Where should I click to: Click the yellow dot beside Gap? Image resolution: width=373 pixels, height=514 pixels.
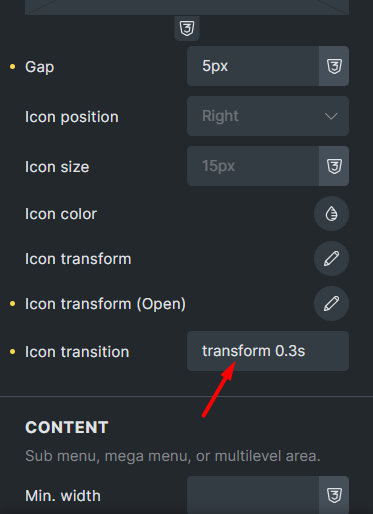coord(13,67)
